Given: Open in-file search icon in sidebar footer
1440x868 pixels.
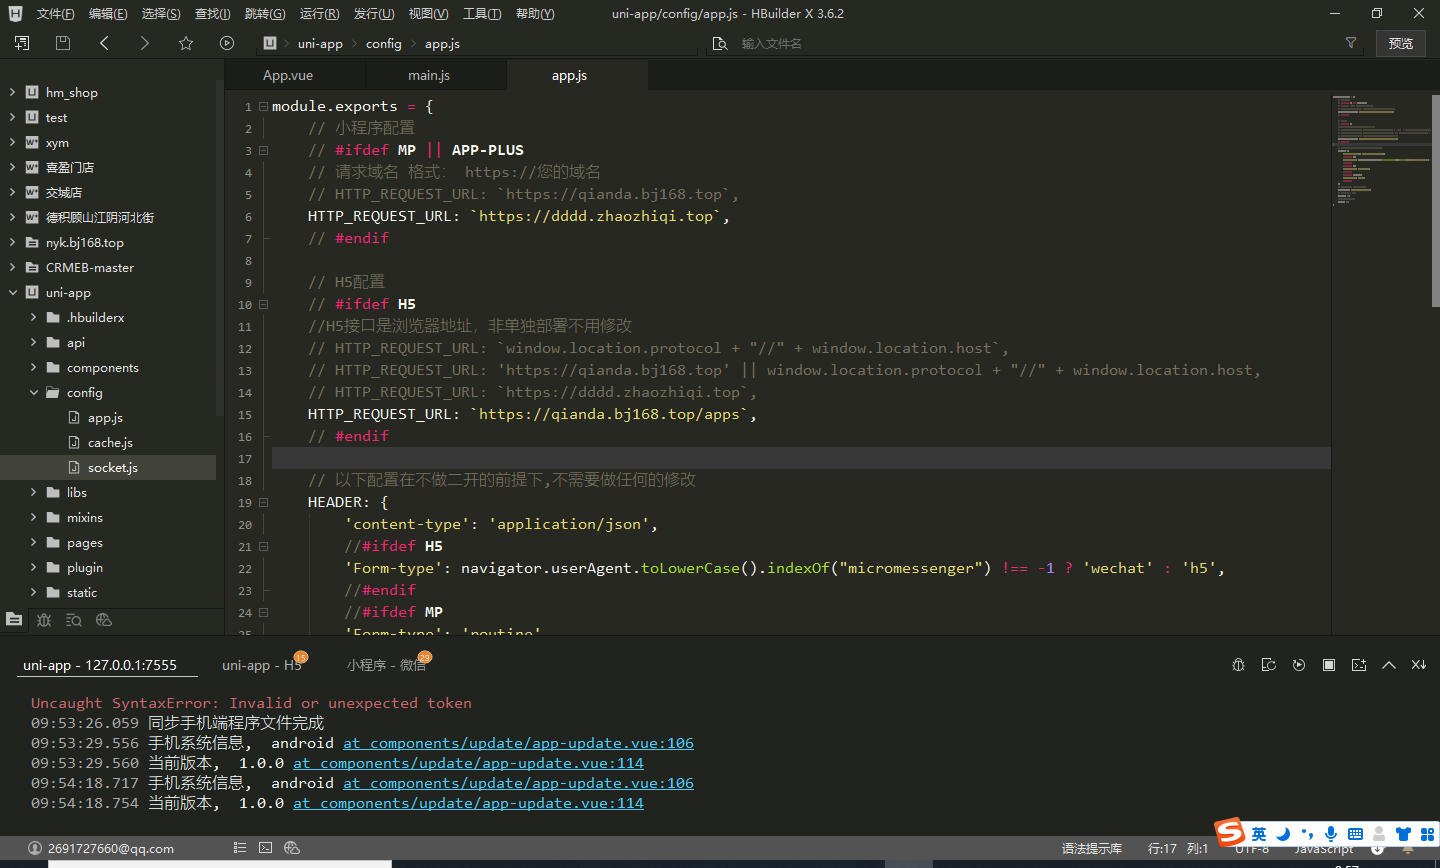Looking at the screenshot, I should pos(74,620).
